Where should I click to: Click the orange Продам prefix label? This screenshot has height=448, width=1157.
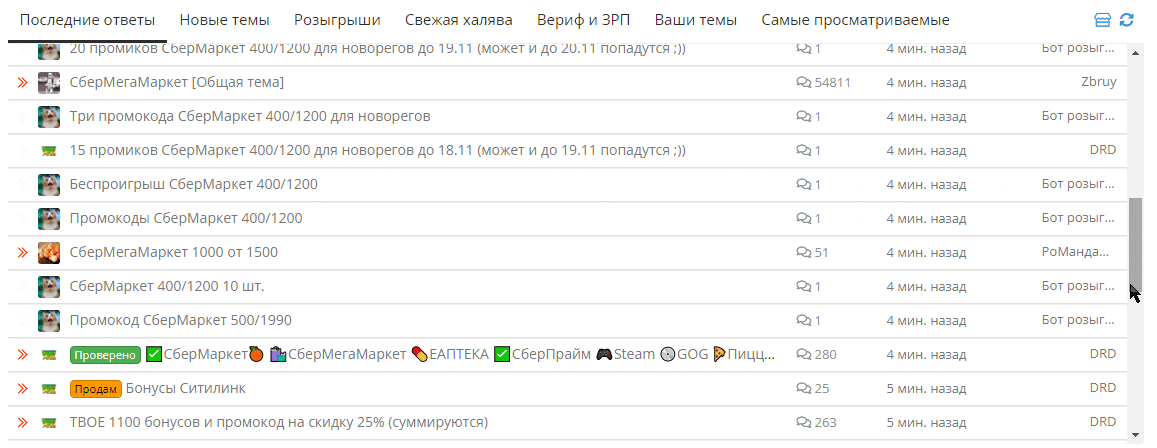[96, 388]
